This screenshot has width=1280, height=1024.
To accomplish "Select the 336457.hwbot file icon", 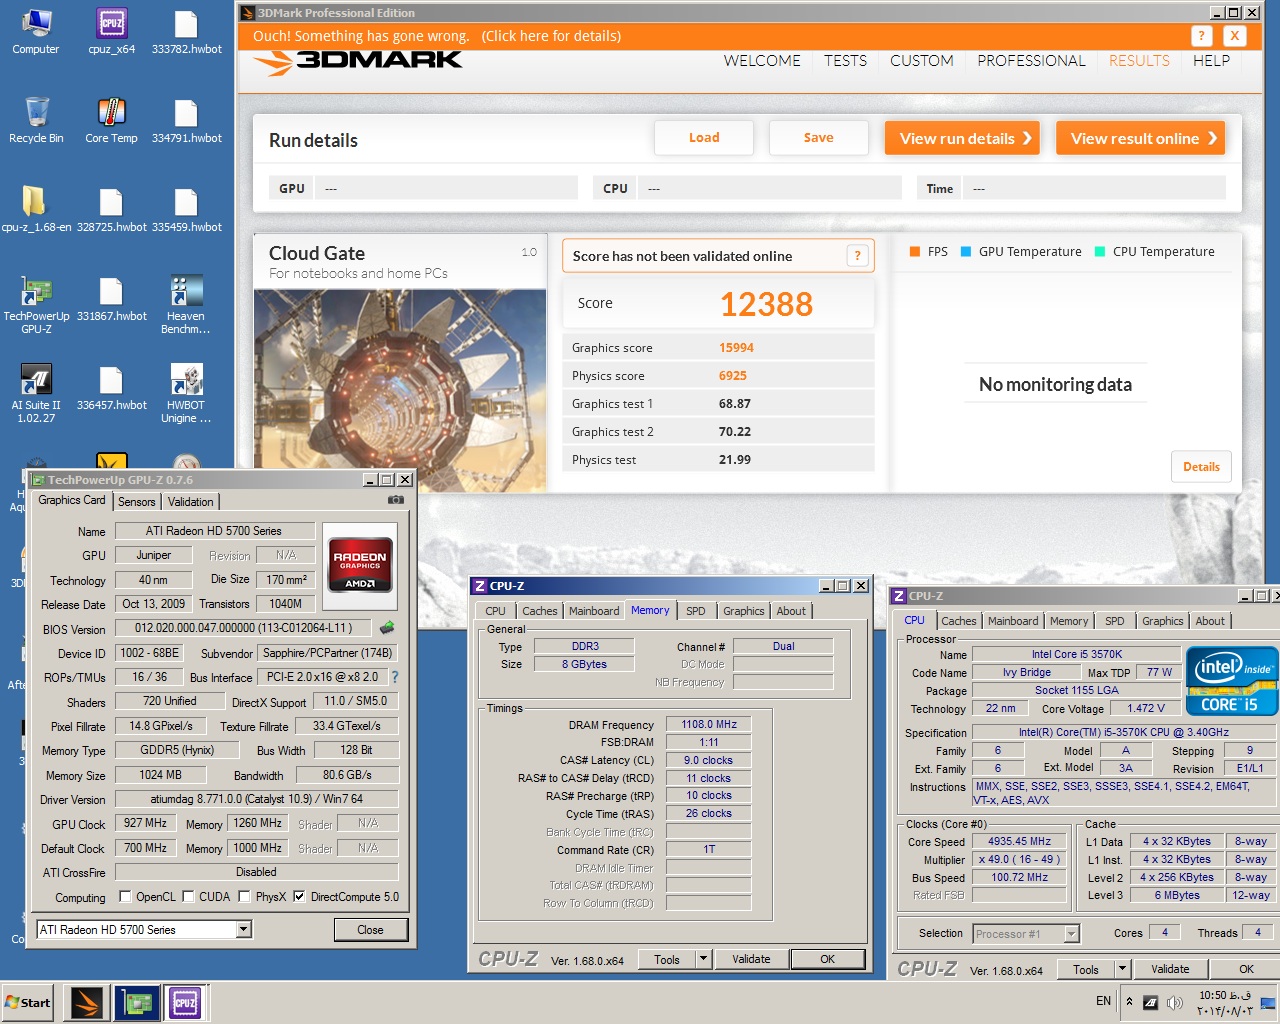I will coord(111,387).
